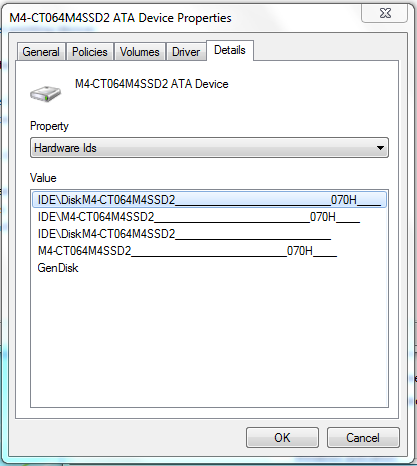This screenshot has height=466, width=417.
Task: Click the disk drive device icon
Action: point(46,93)
